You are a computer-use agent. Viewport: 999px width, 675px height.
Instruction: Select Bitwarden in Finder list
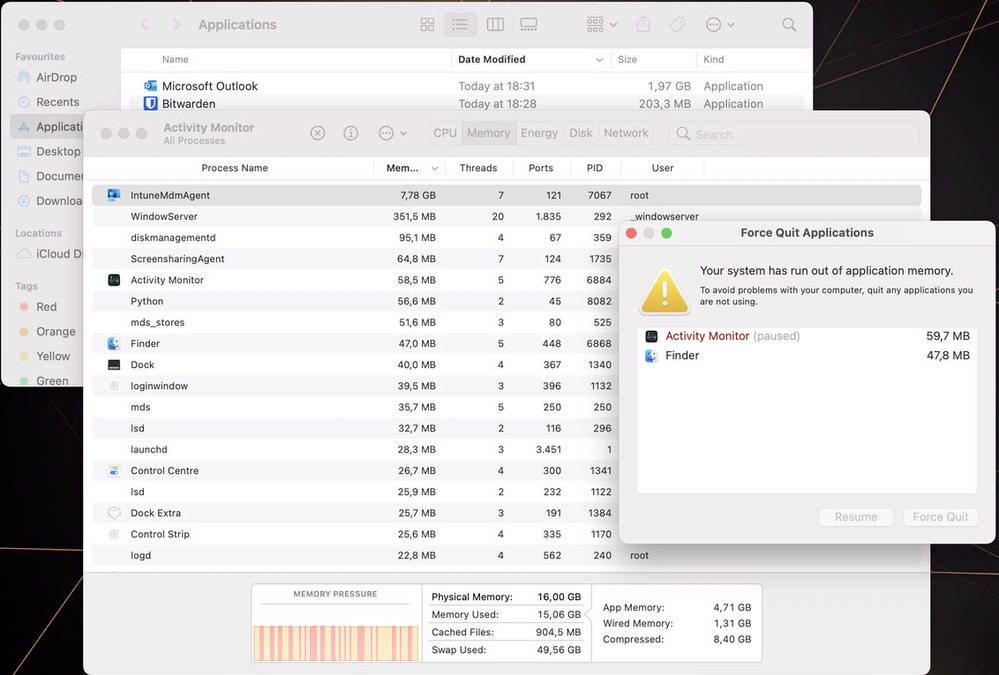466,103
